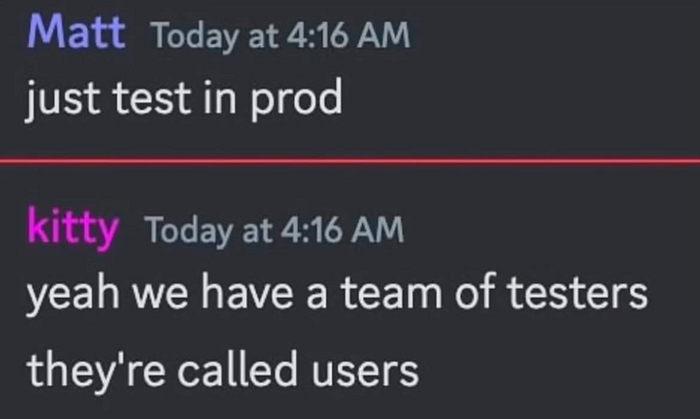Select the message "just test in prod"
The width and height of the screenshot is (700, 419).
point(185,98)
